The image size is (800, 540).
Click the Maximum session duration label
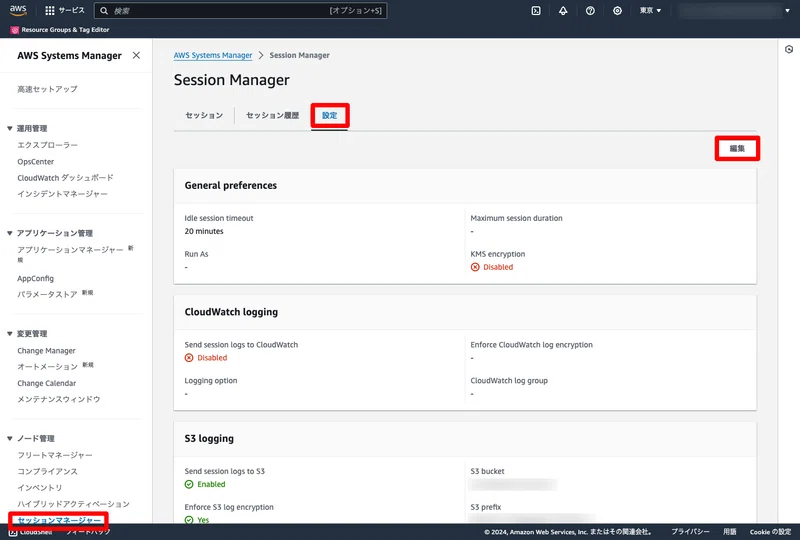516,218
